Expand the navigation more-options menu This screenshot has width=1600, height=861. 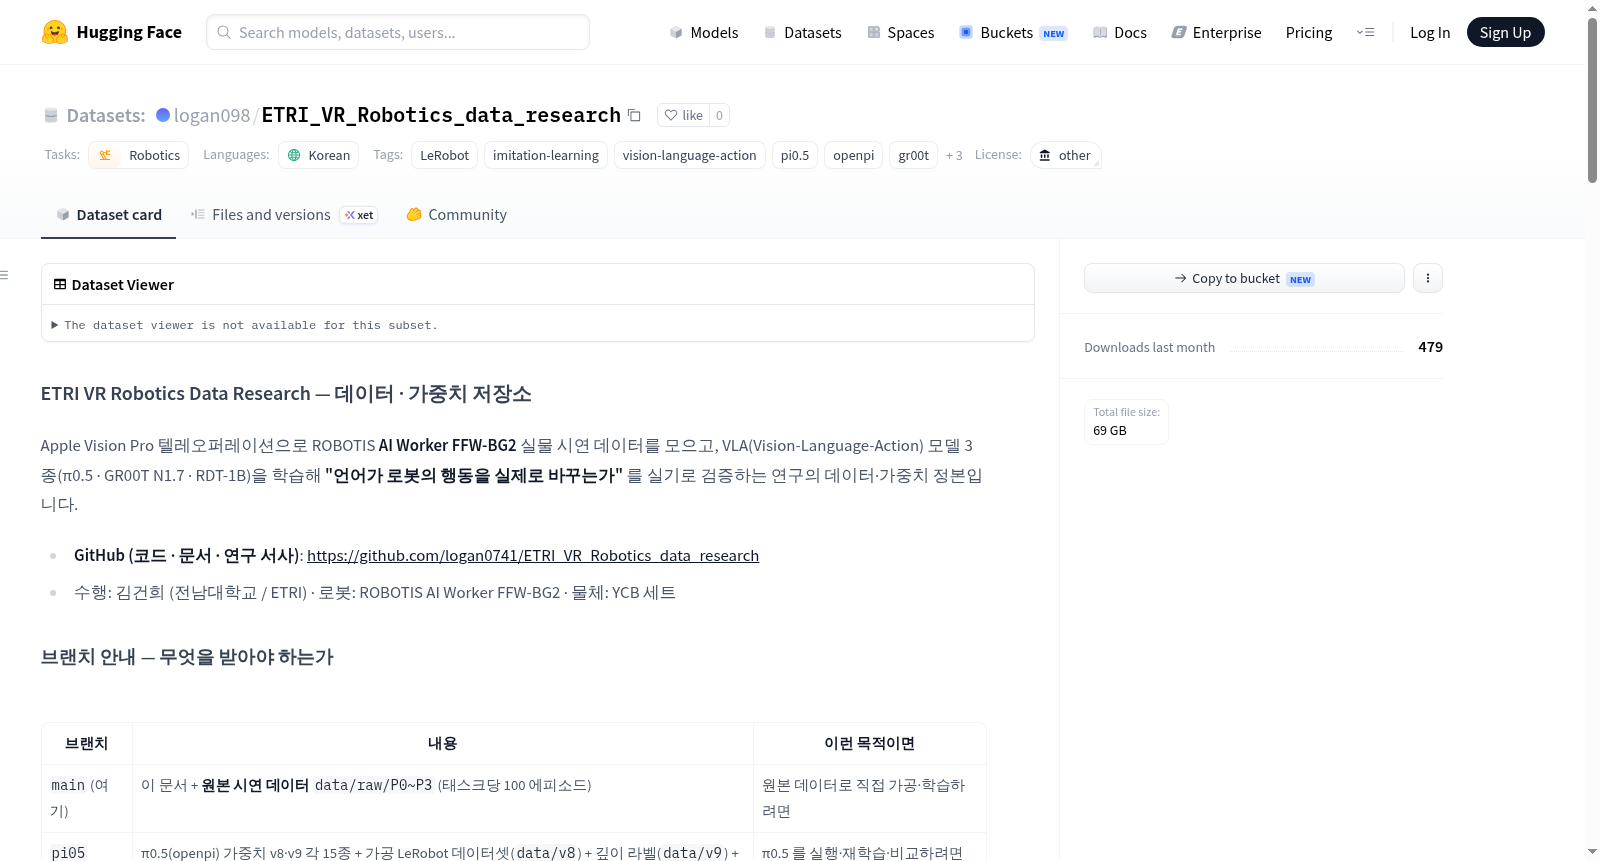click(1365, 32)
